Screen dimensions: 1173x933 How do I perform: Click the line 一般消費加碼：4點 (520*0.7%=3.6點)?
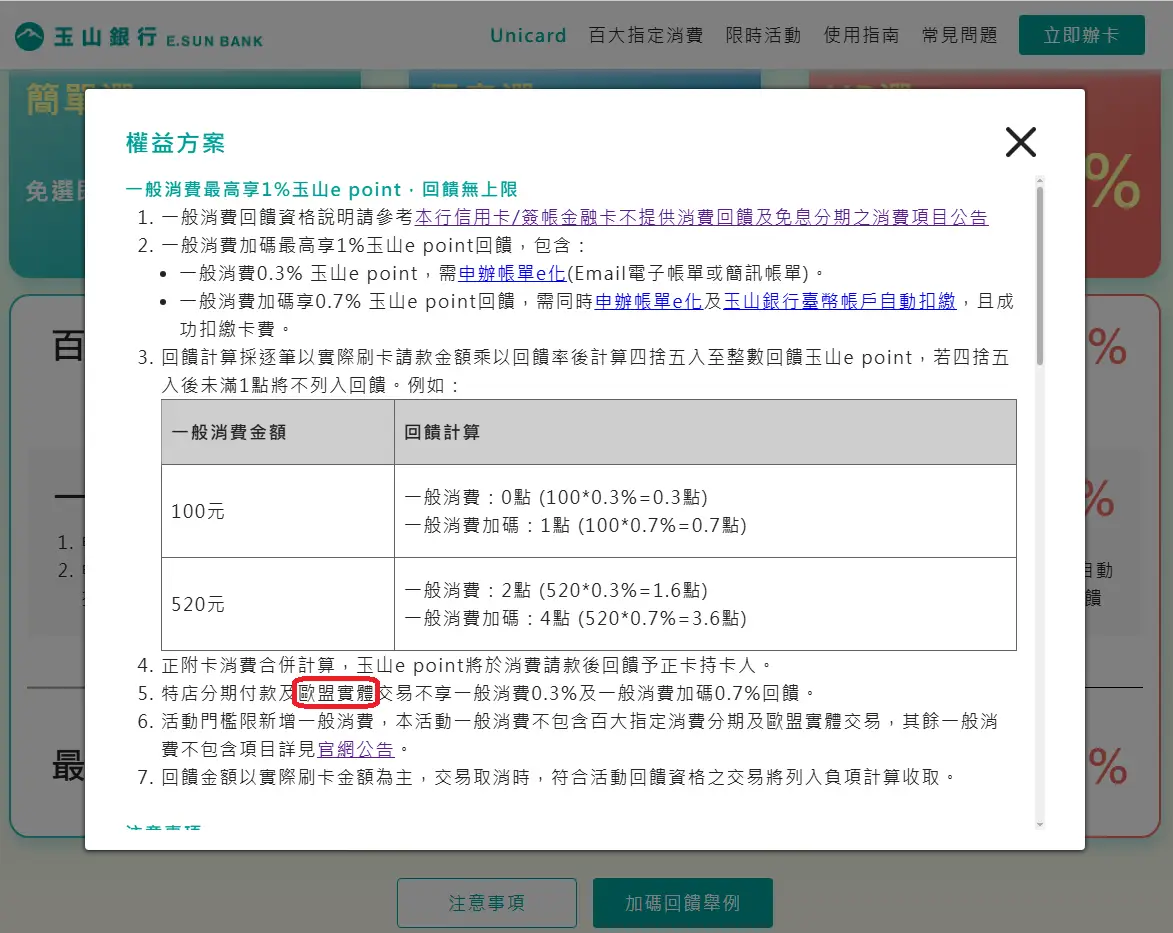click(575, 618)
